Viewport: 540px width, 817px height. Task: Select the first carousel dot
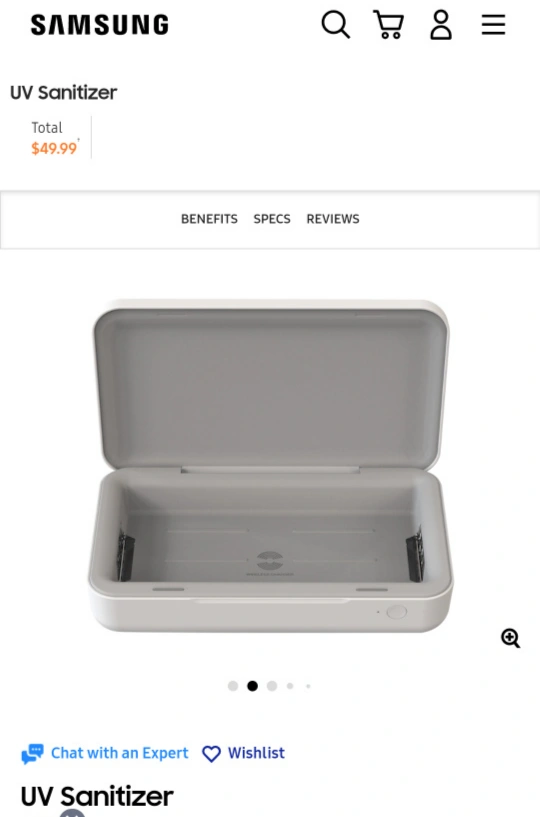tap(233, 686)
